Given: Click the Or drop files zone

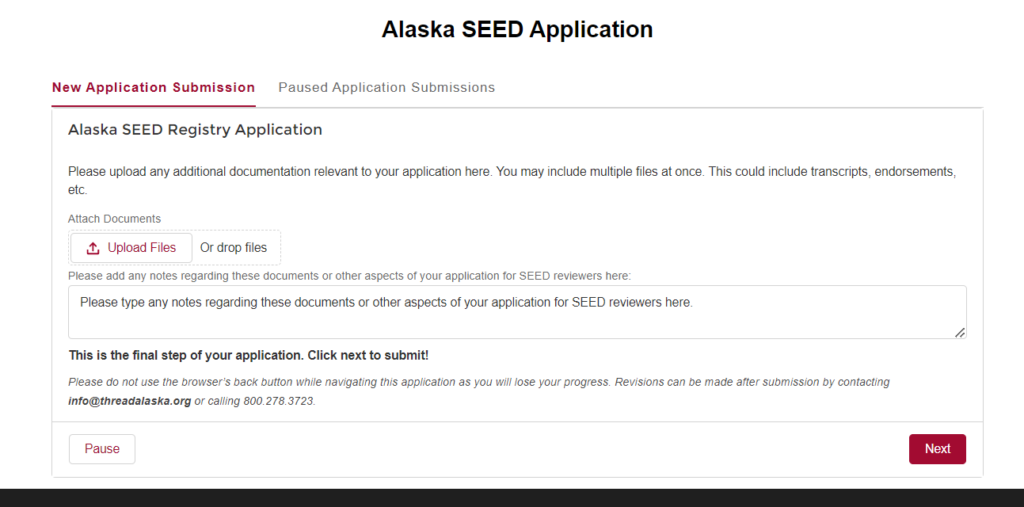Looking at the screenshot, I should pos(233,248).
